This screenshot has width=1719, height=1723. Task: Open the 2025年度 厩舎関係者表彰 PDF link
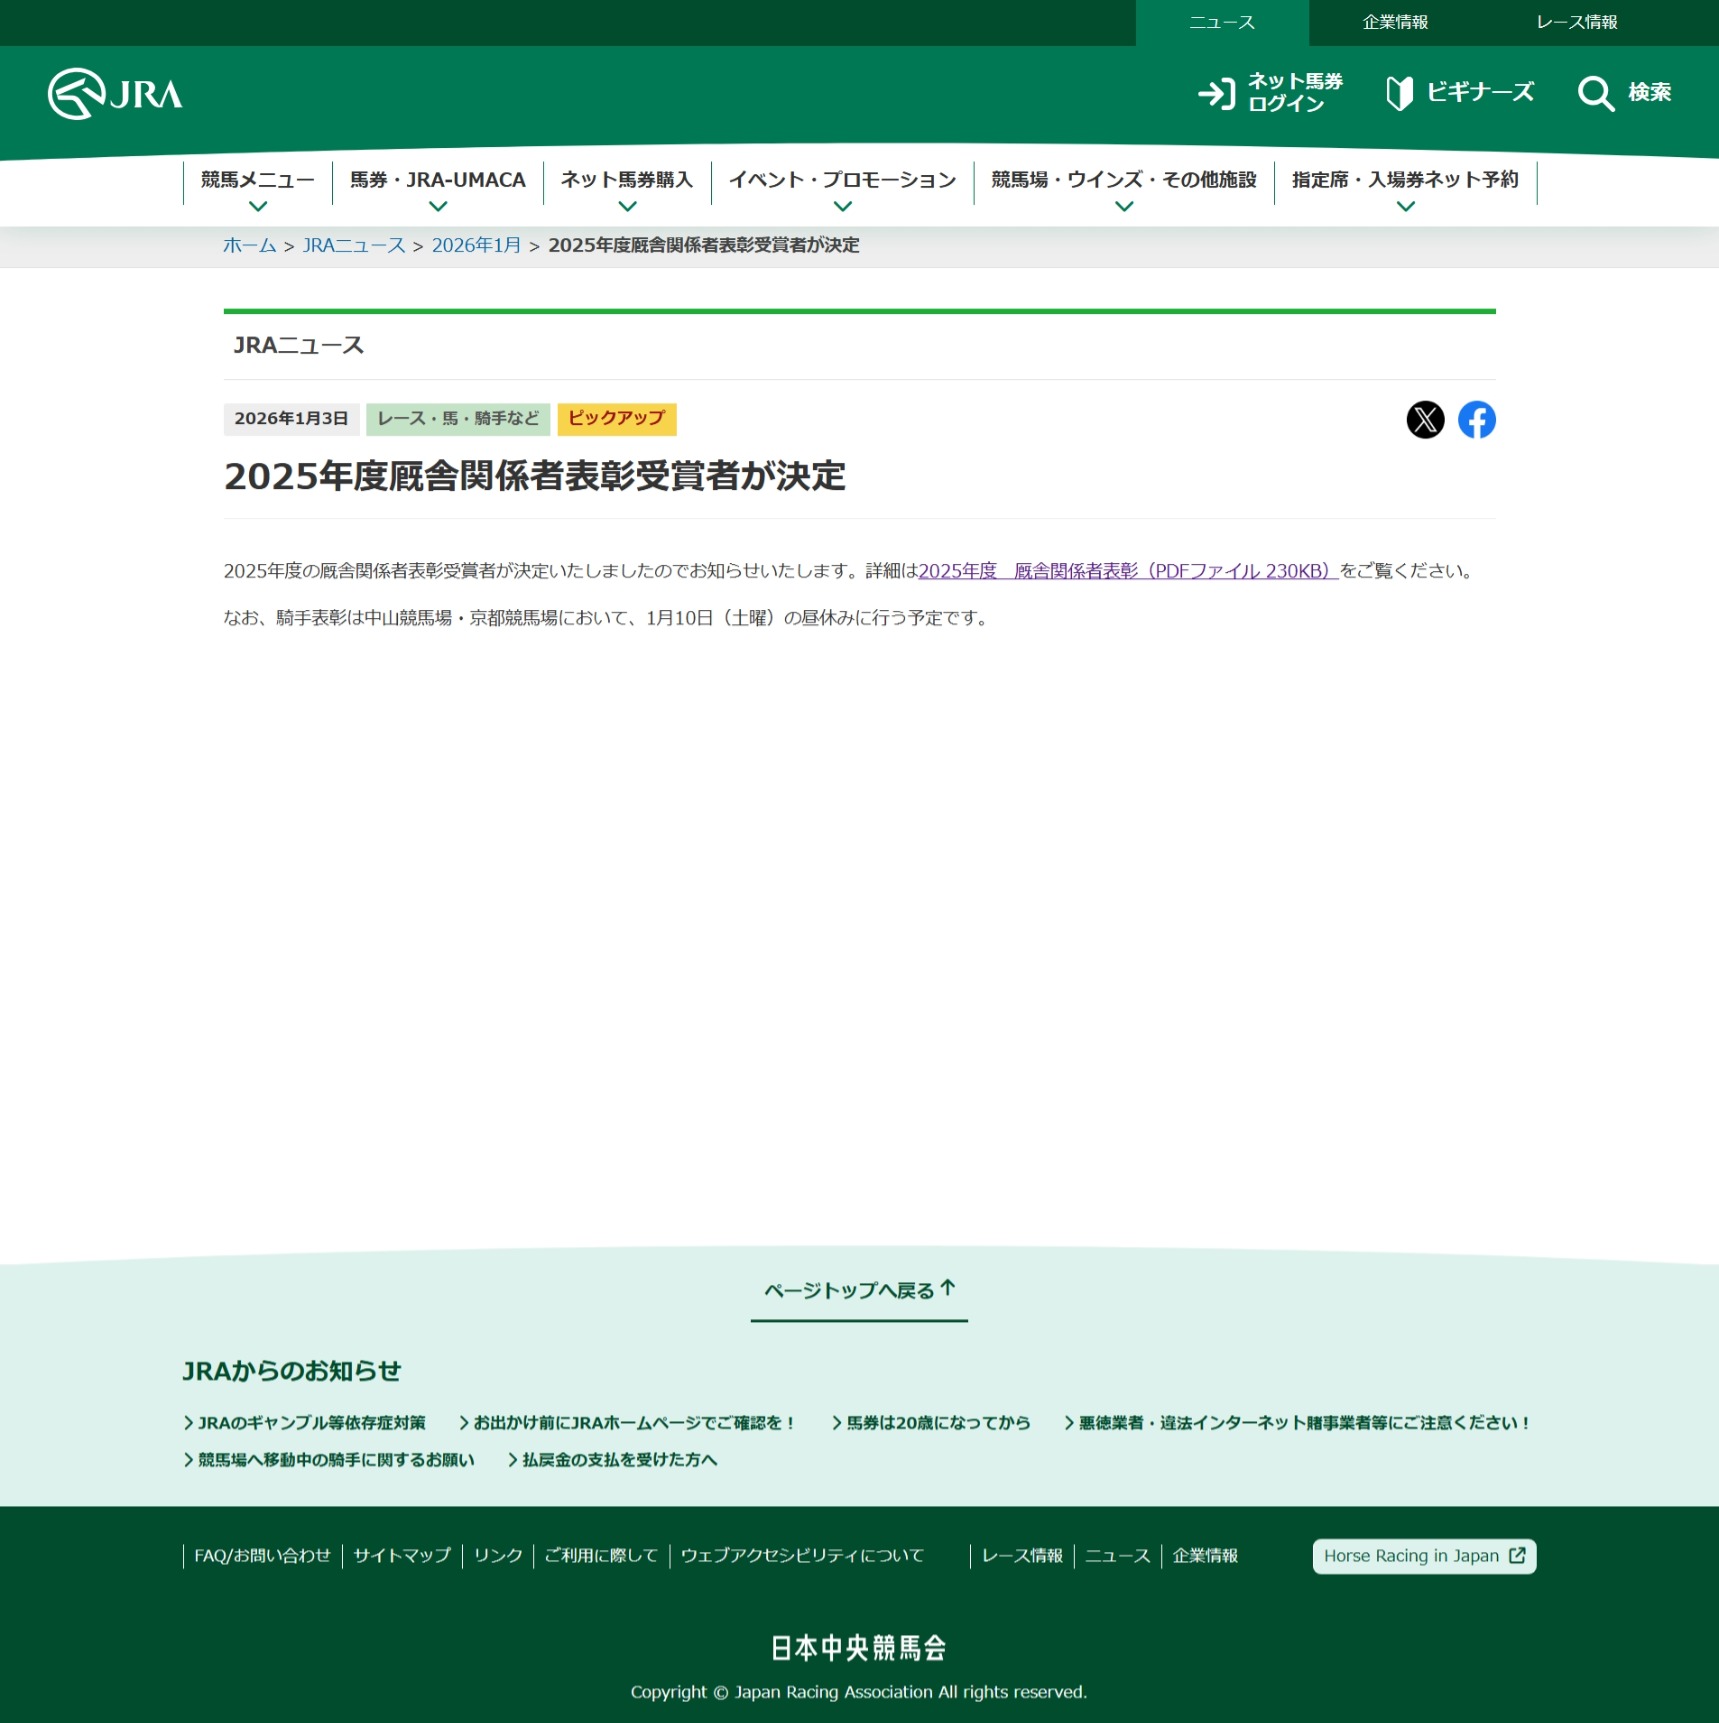[1127, 571]
